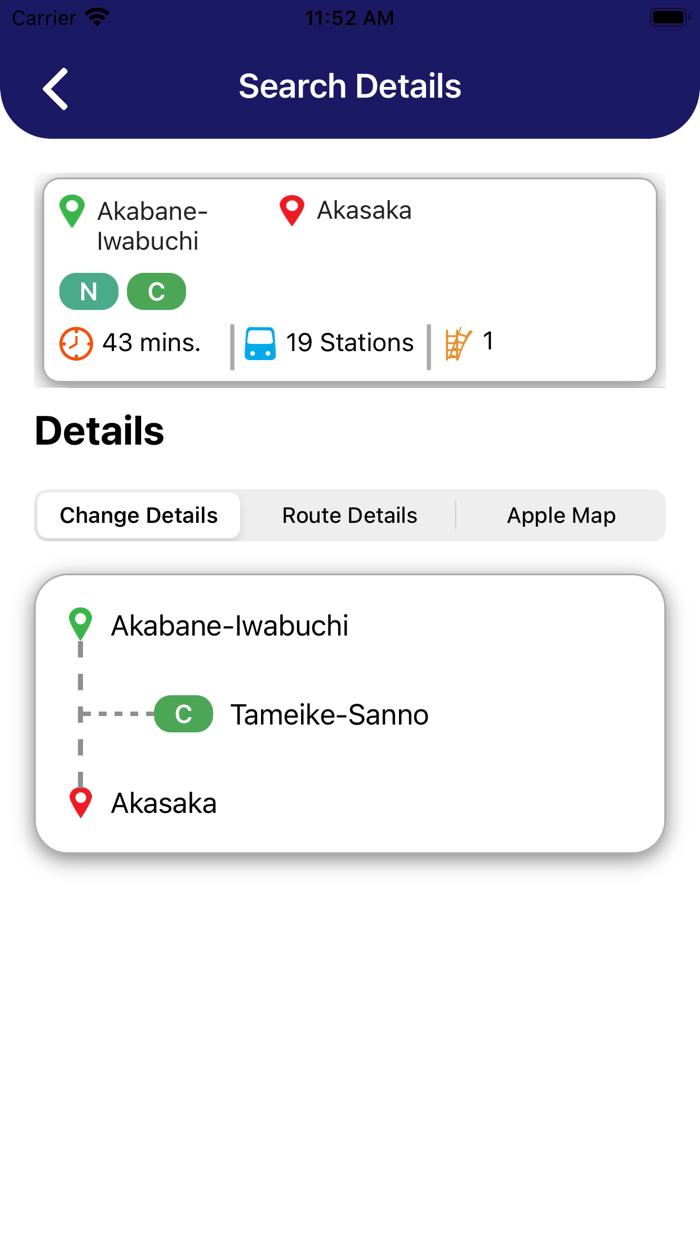Tap the N line badge icon
Viewport: 700px width, 1244px height.
pyautogui.click(x=88, y=291)
